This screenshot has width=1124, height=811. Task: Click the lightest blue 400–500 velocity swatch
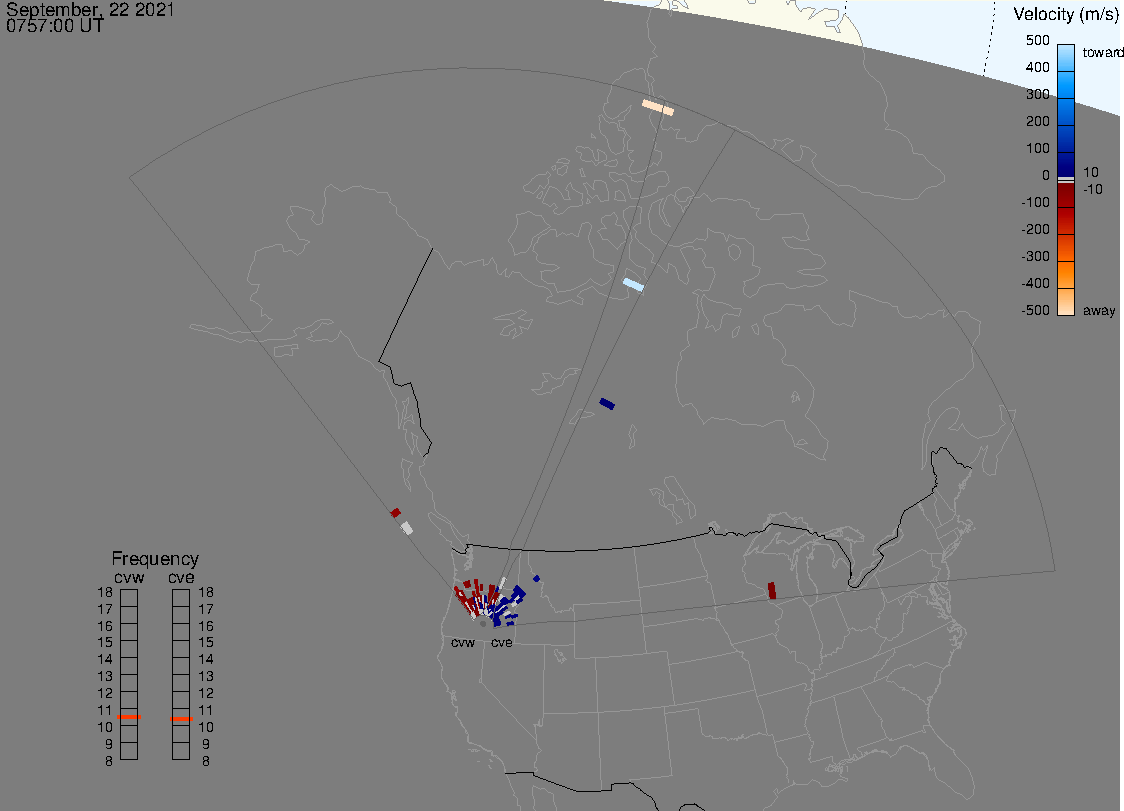[1066, 57]
